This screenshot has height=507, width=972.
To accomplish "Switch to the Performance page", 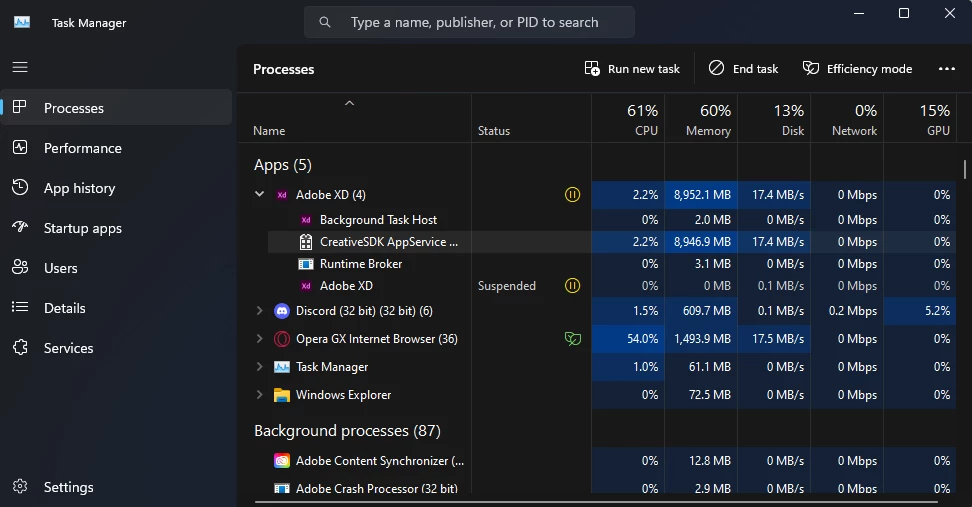I will coord(116,148).
